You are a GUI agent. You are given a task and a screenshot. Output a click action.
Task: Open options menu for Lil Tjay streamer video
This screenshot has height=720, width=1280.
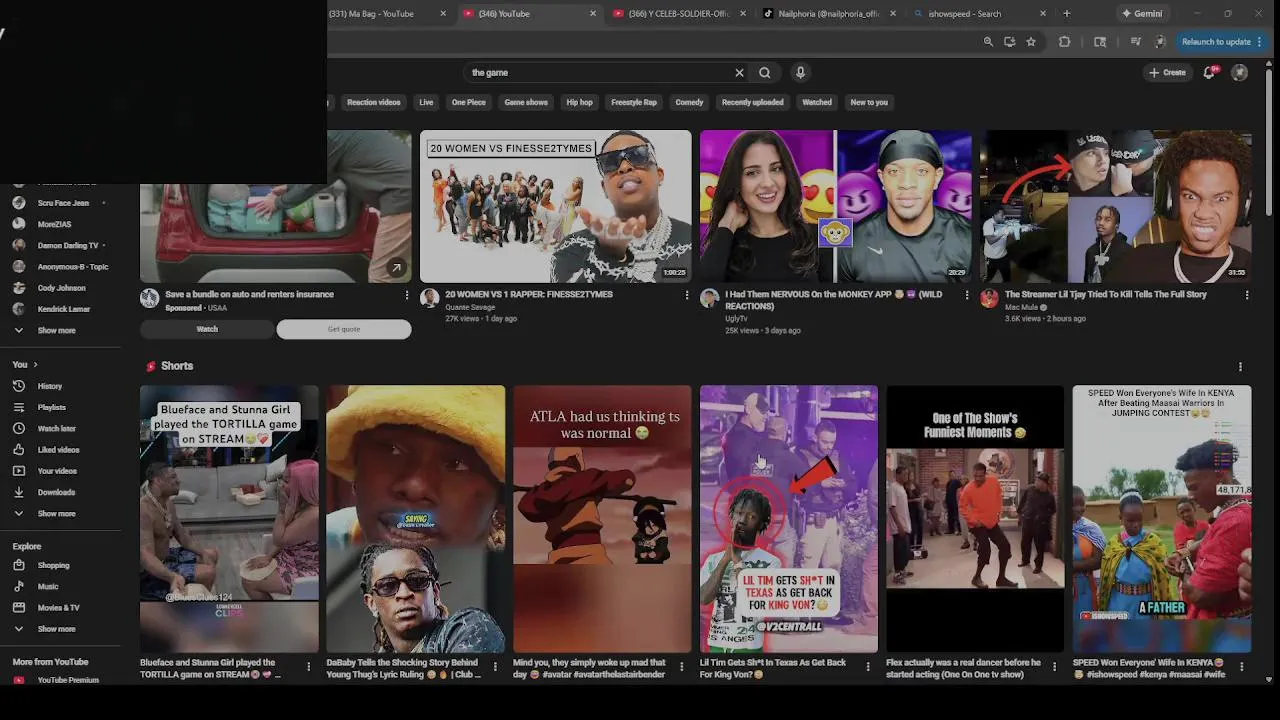pos(1246,295)
